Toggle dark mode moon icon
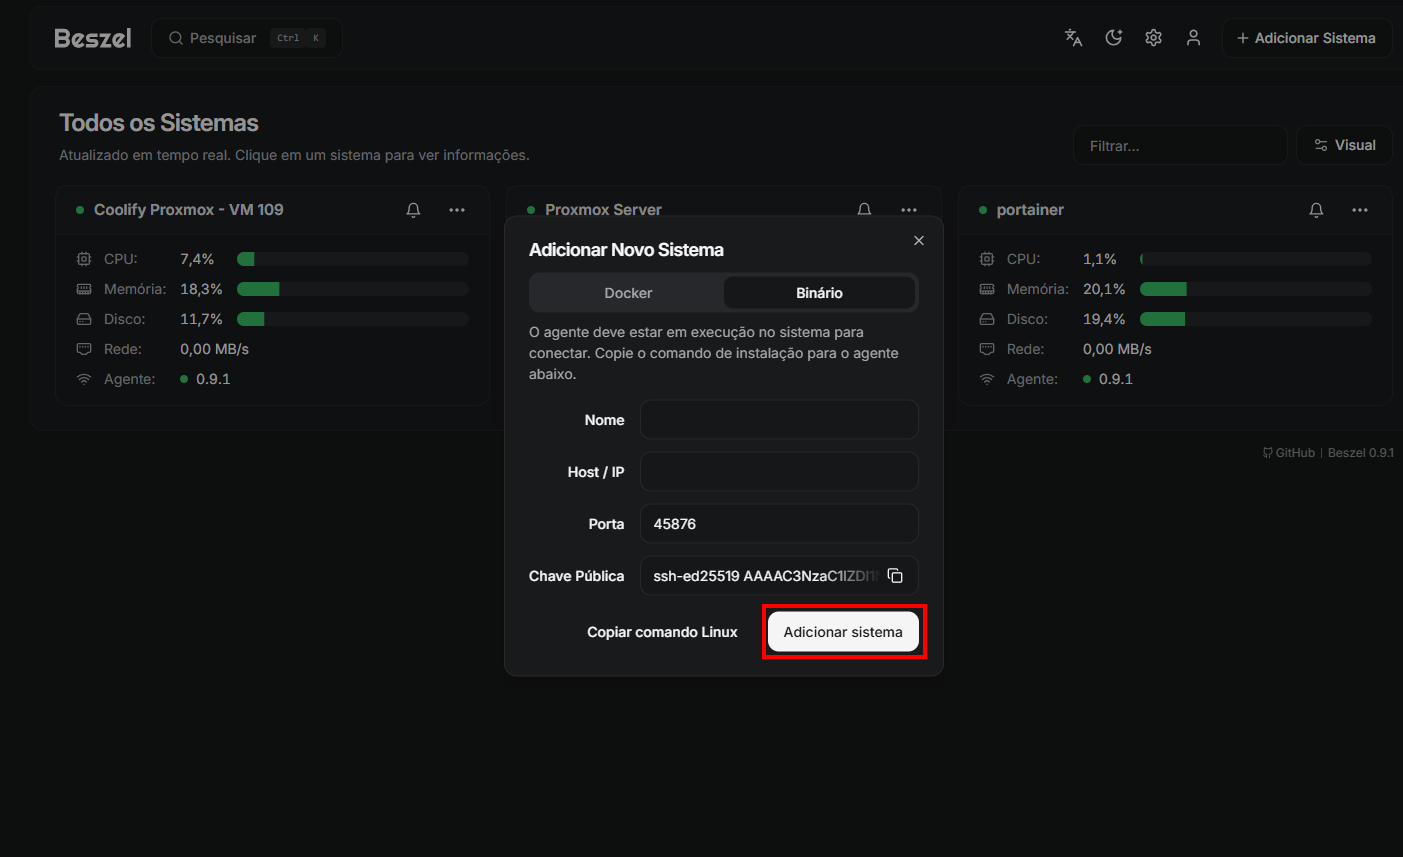The image size is (1403, 857). pos(1113,38)
